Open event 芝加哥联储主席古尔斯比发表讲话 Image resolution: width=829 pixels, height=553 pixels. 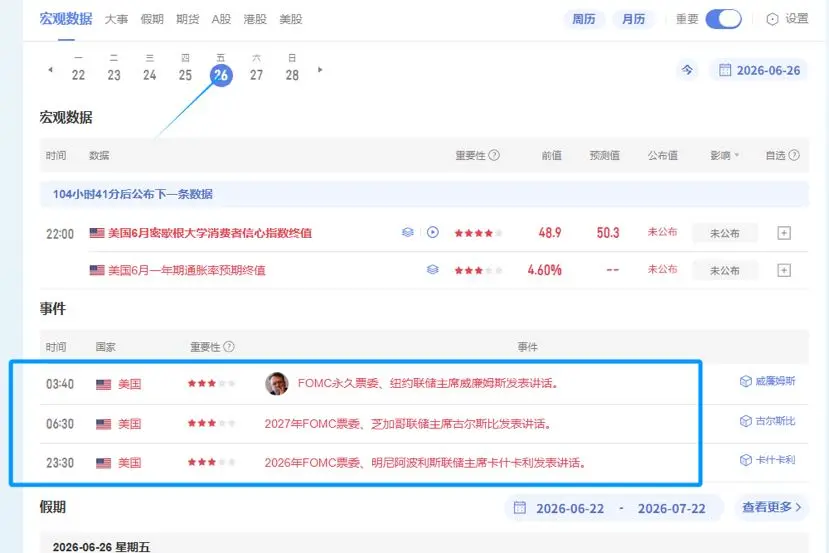(x=407, y=424)
